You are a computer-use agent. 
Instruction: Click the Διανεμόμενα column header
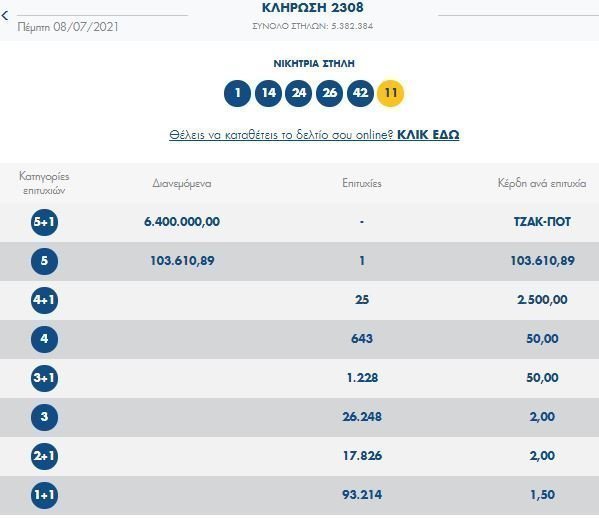pyautogui.click(x=182, y=184)
